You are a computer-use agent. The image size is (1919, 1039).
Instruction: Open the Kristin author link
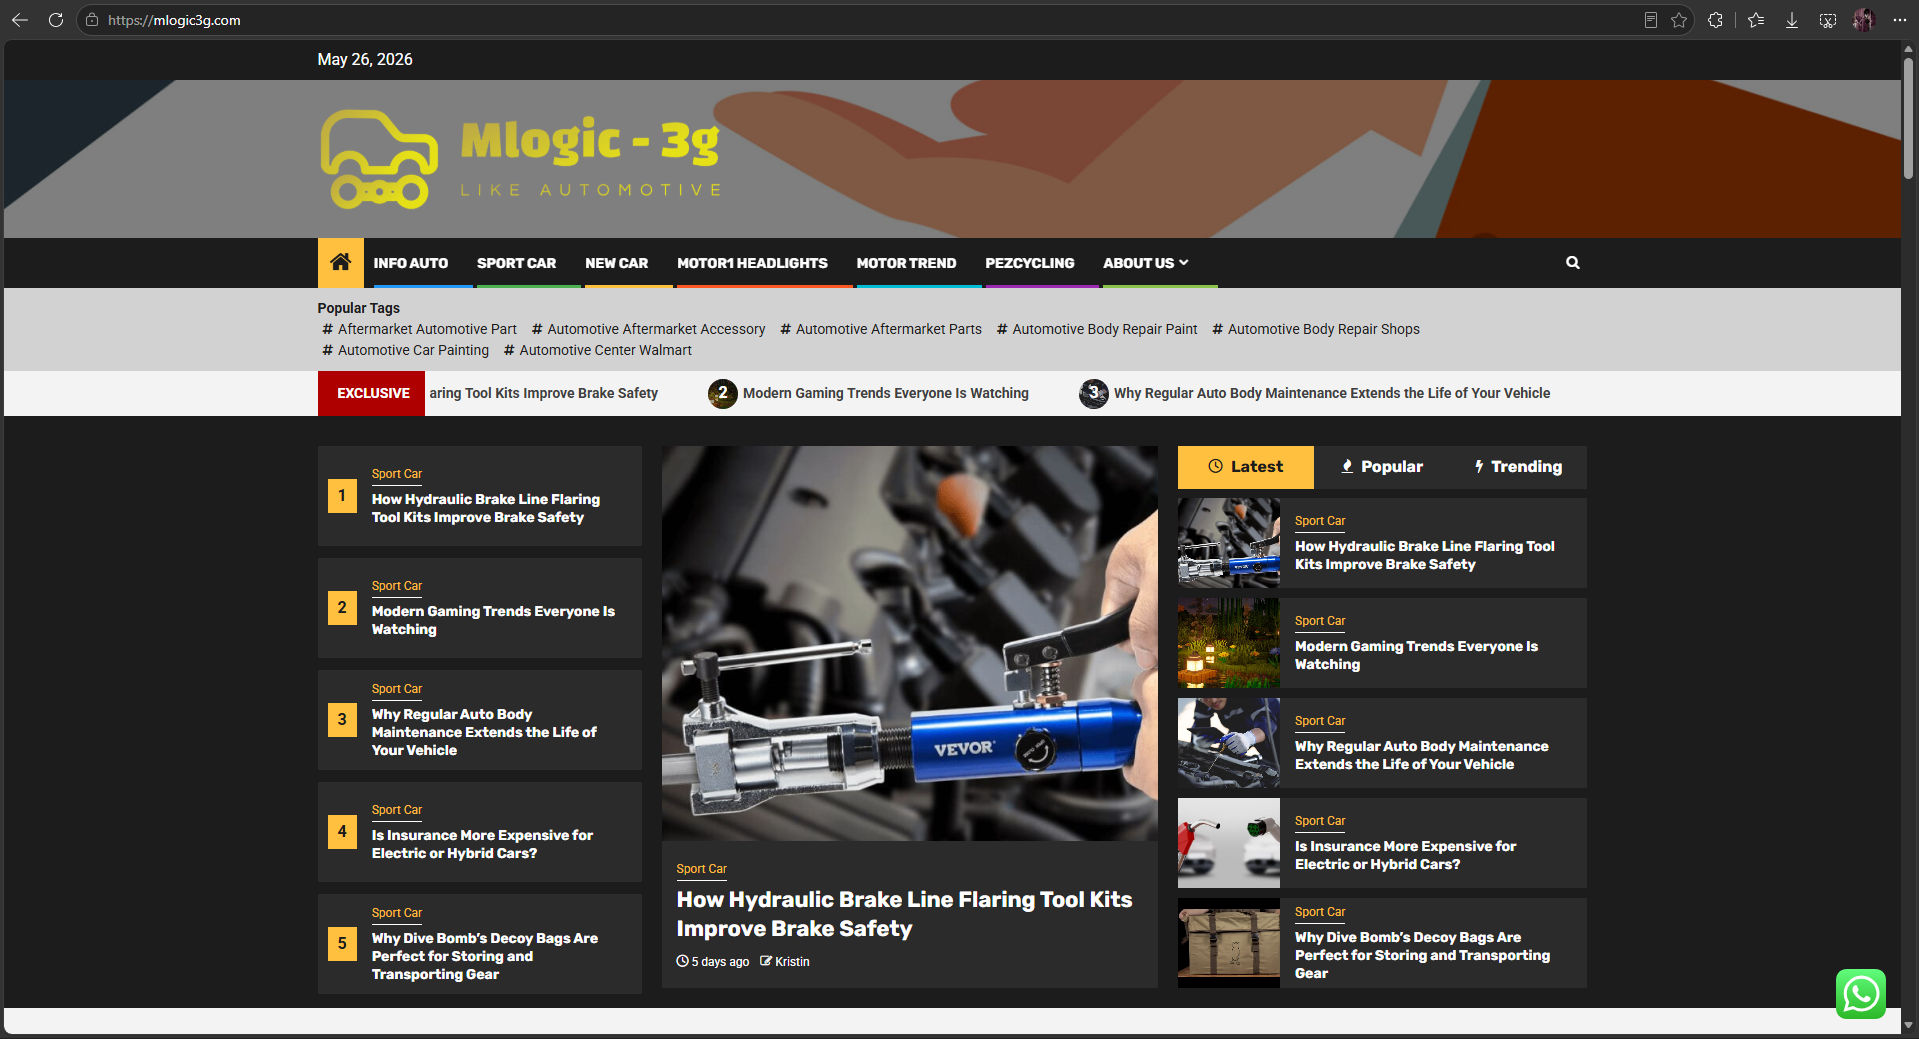click(792, 962)
